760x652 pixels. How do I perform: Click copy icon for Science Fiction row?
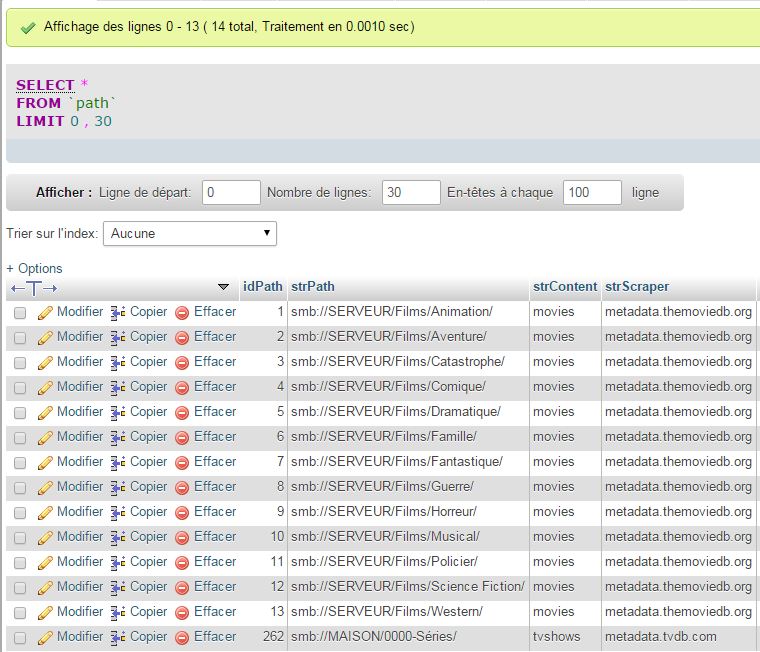118,587
